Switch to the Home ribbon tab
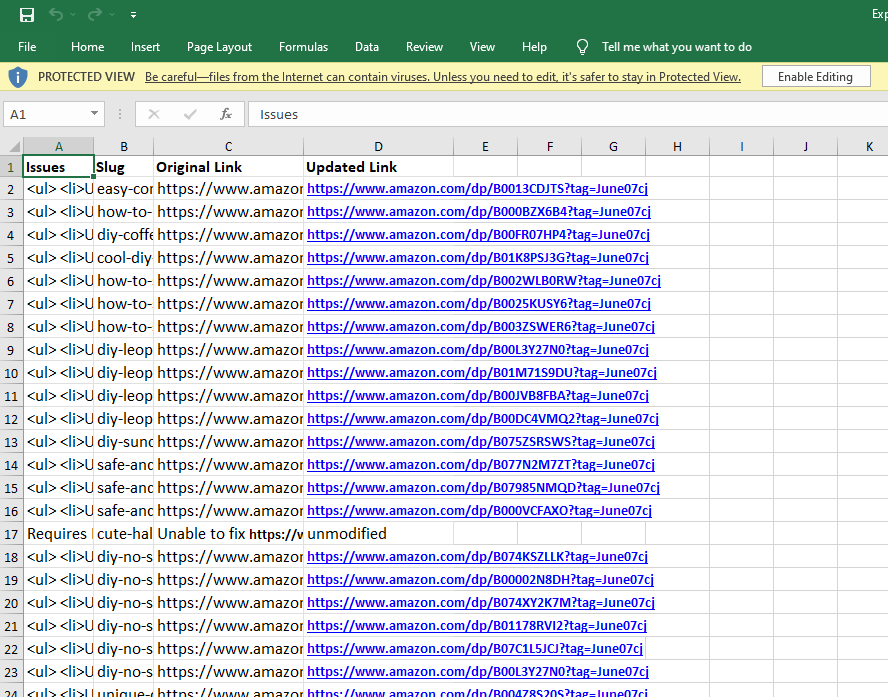The height and width of the screenshot is (697, 888). [x=87, y=47]
